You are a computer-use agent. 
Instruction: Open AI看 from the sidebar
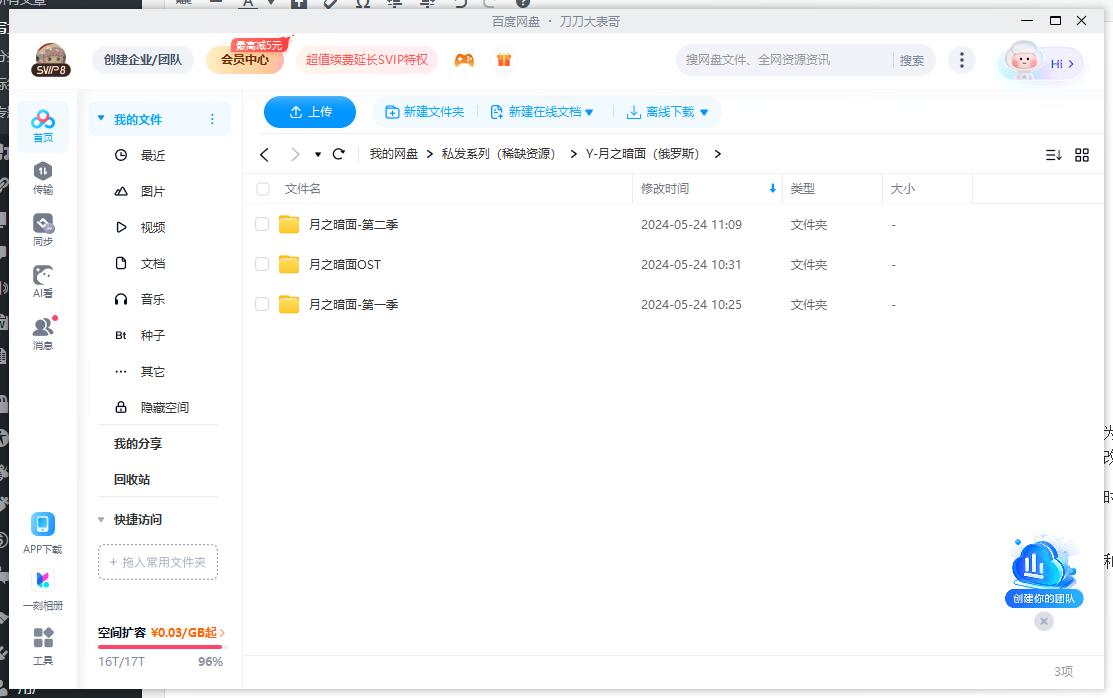coord(42,280)
